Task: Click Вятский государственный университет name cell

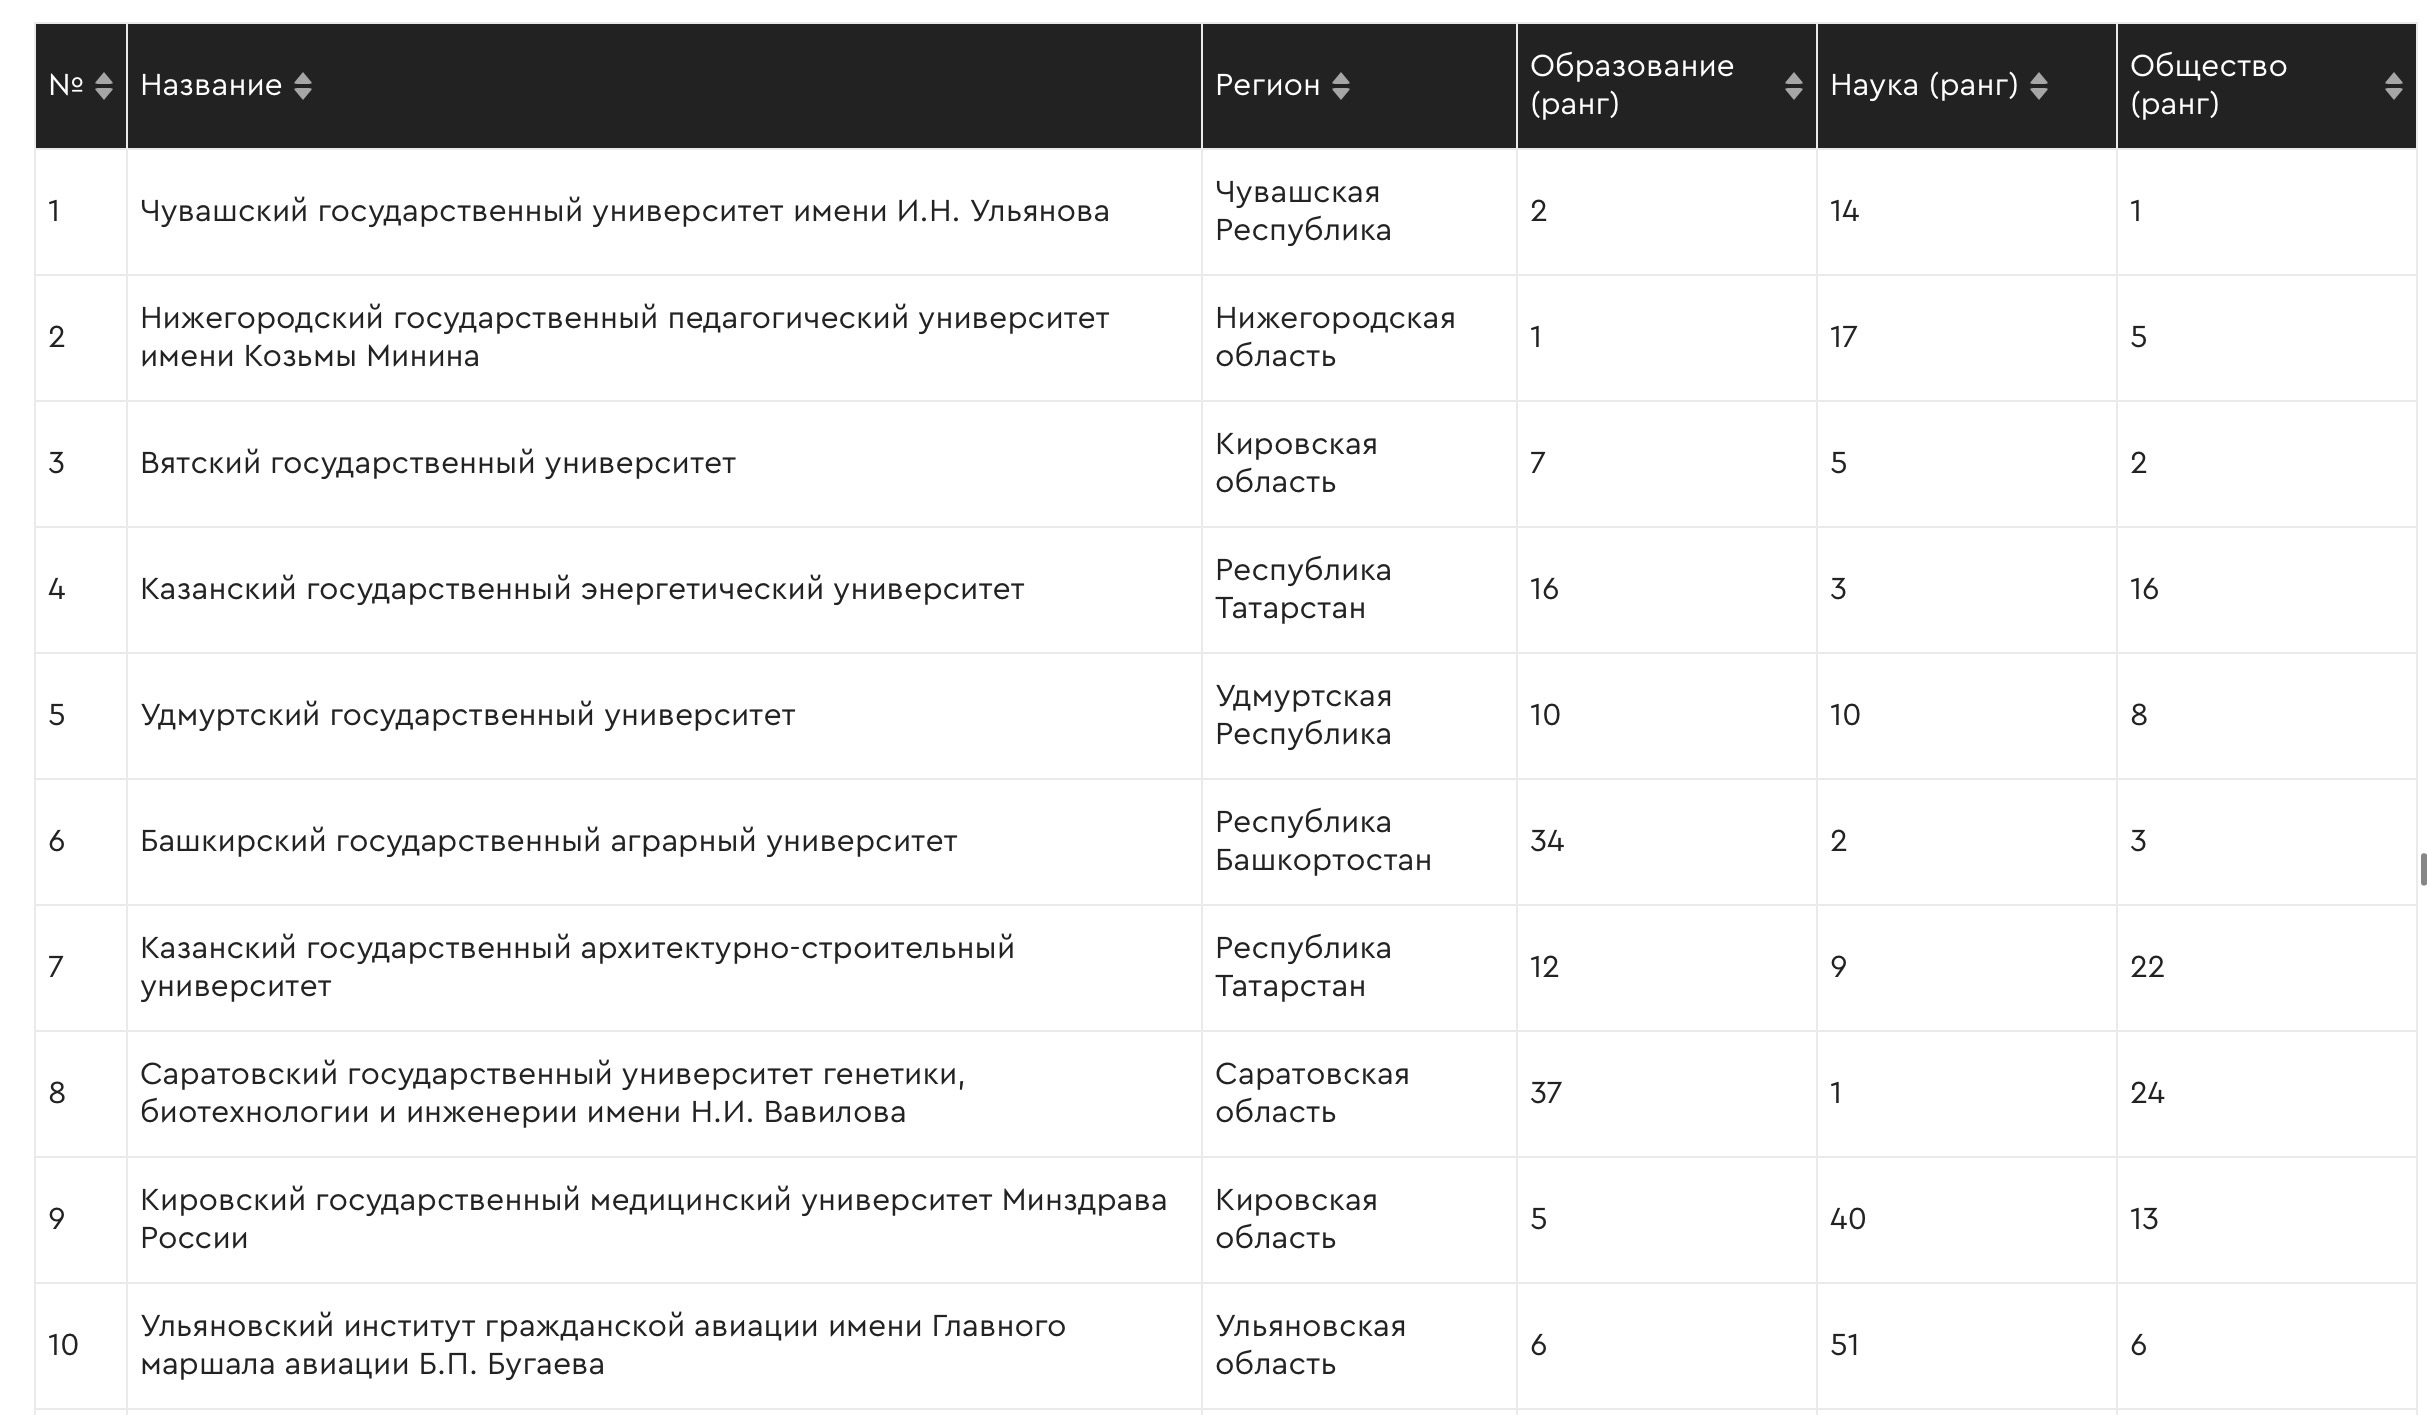Action: tap(437, 464)
